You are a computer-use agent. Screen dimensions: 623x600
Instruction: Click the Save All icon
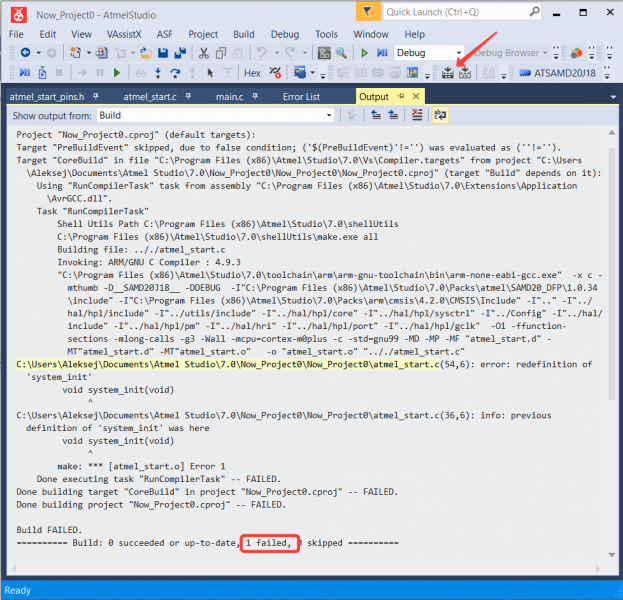pos(180,53)
